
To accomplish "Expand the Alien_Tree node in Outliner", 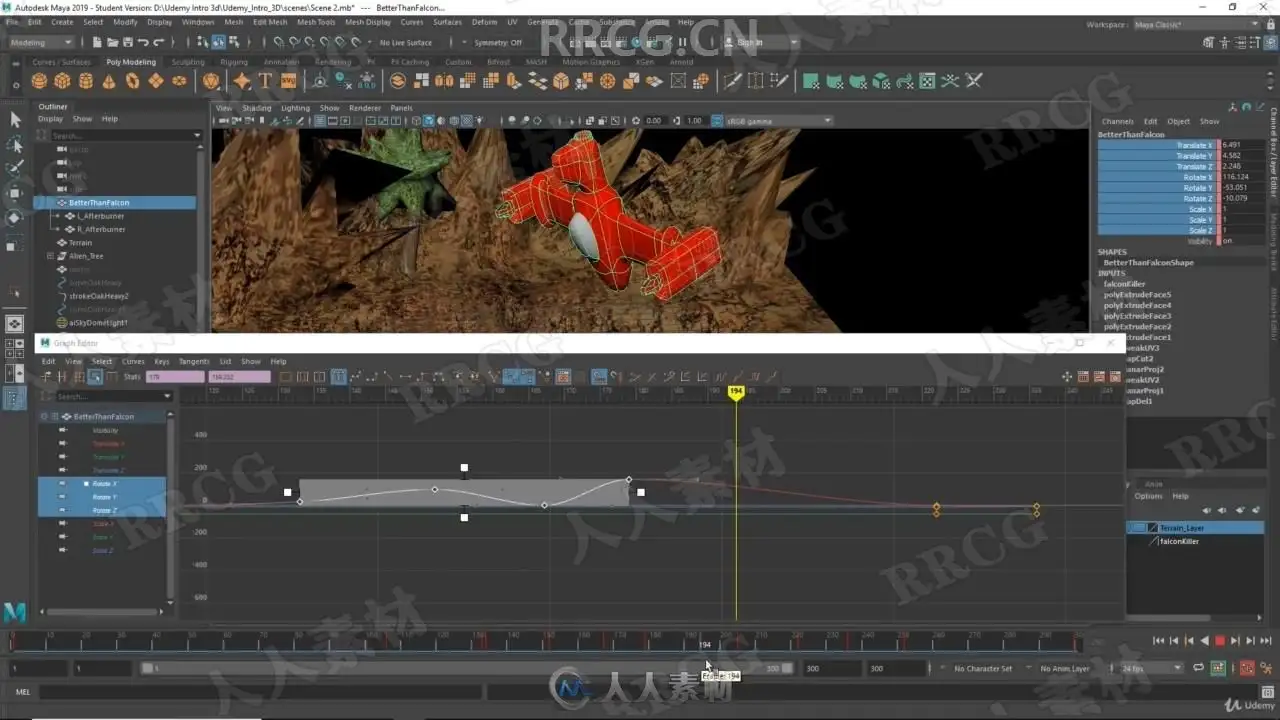I will (x=50, y=256).
